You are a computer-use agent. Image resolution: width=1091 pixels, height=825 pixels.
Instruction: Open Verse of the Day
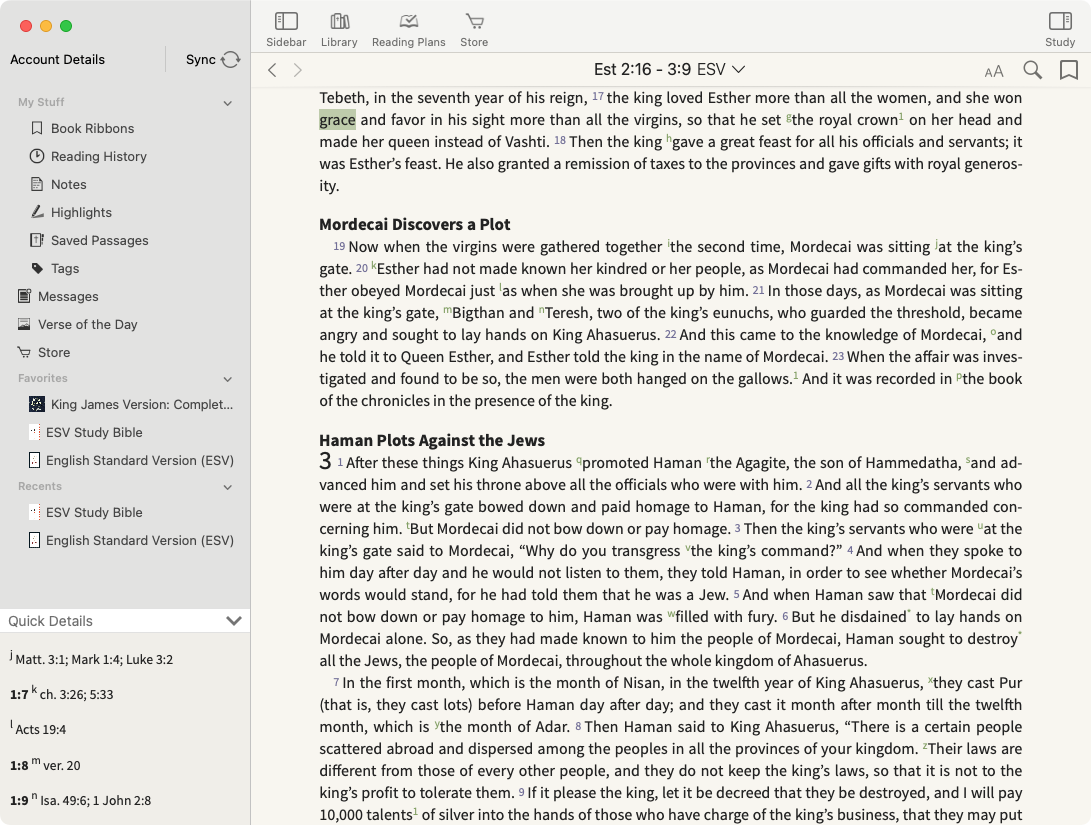(x=78, y=324)
